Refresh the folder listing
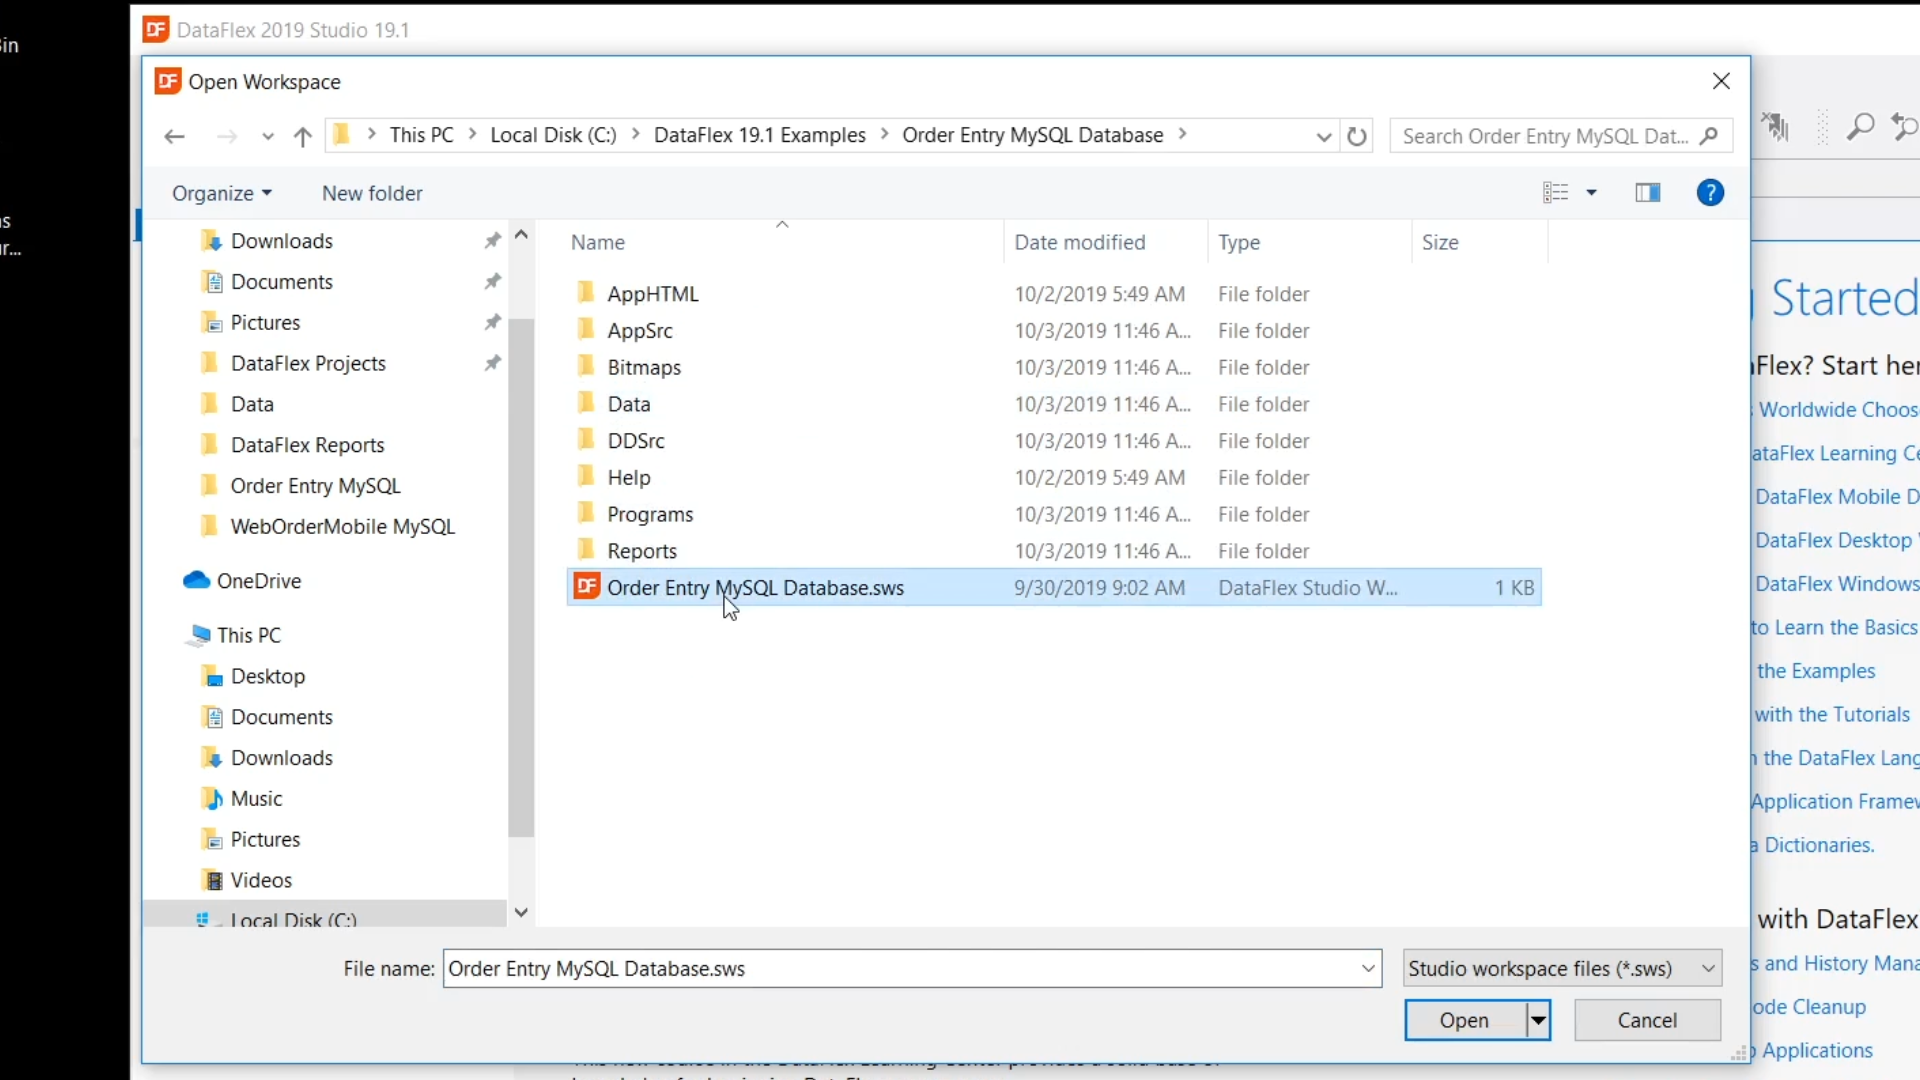This screenshot has height=1080, width=1920. (1356, 136)
